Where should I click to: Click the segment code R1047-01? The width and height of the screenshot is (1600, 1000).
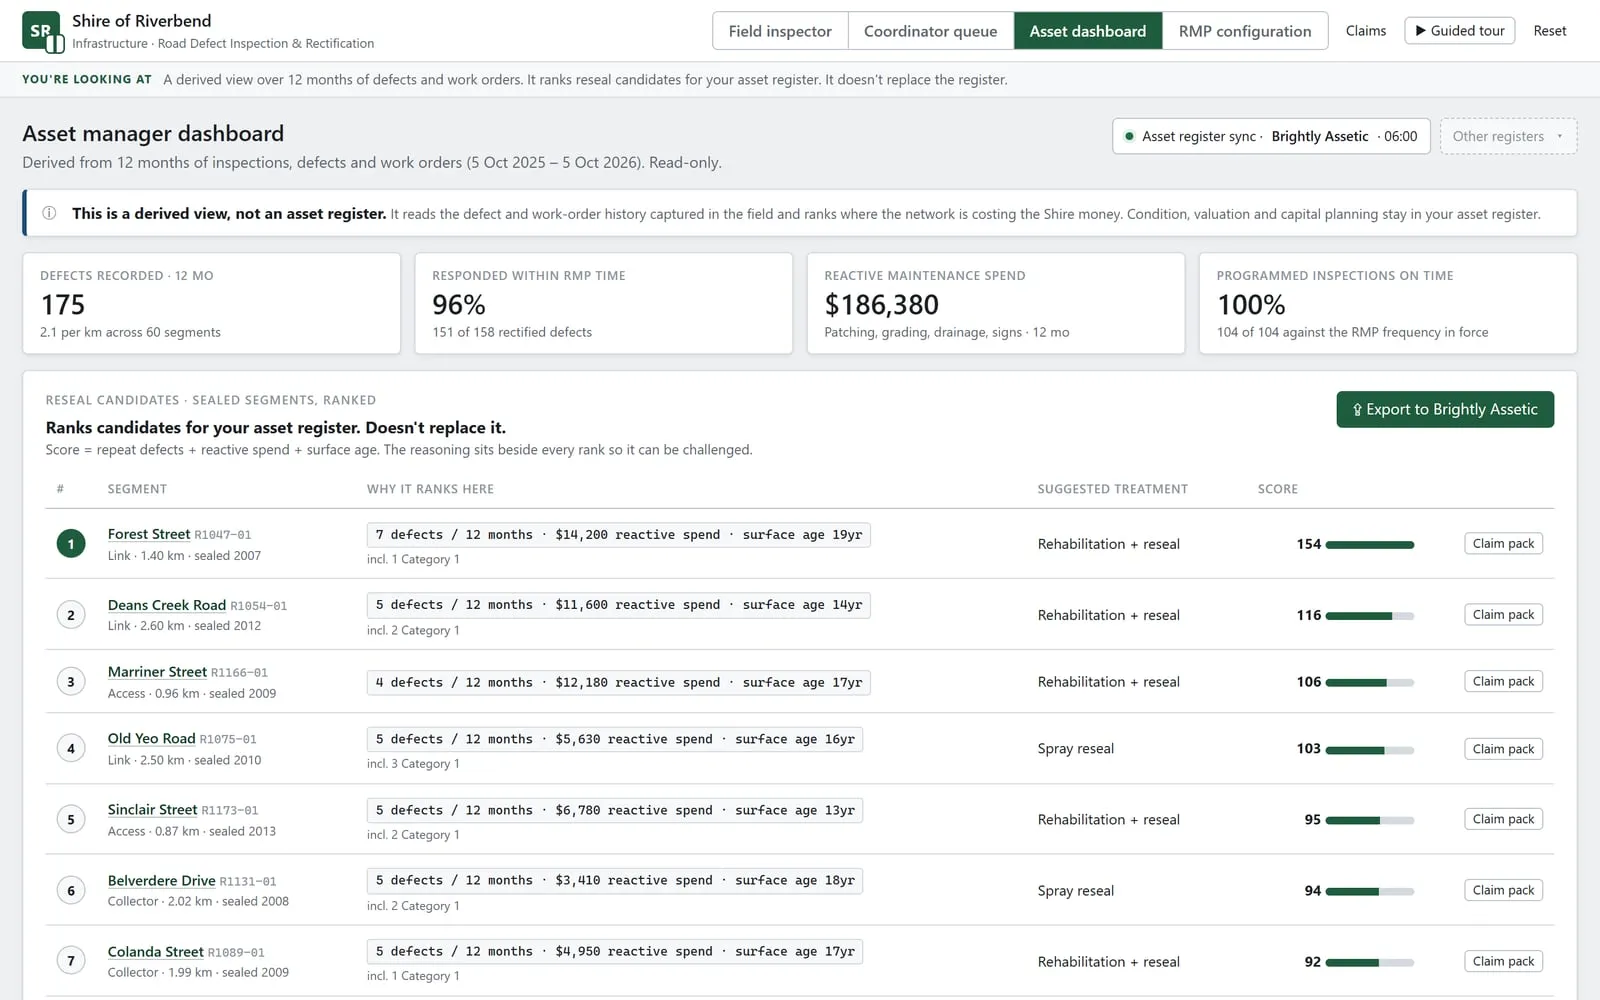[x=222, y=535]
